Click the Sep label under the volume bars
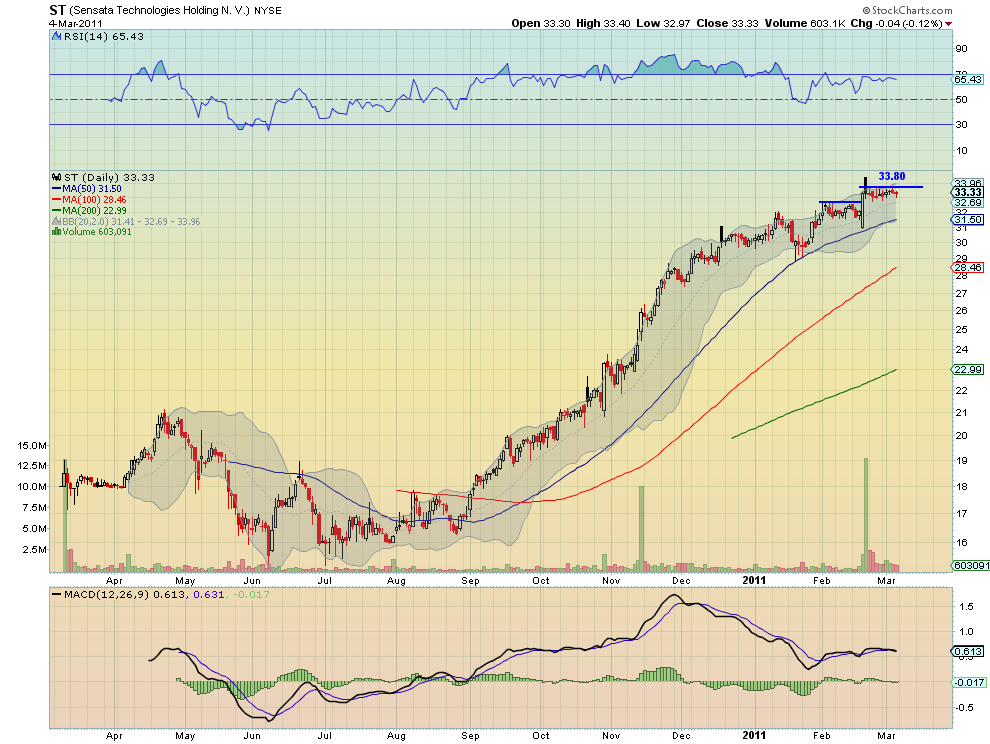This screenshot has height=744, width=990. pos(470,580)
